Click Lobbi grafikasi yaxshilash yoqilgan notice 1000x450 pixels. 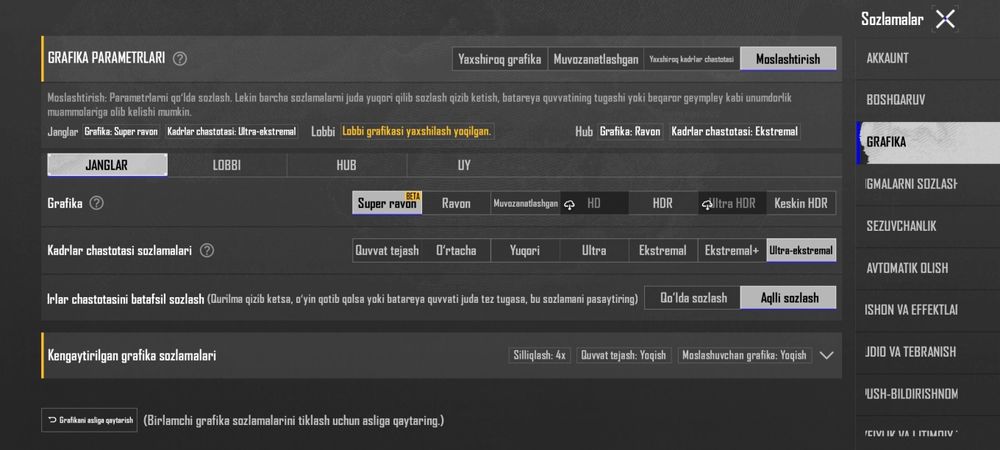[416, 131]
